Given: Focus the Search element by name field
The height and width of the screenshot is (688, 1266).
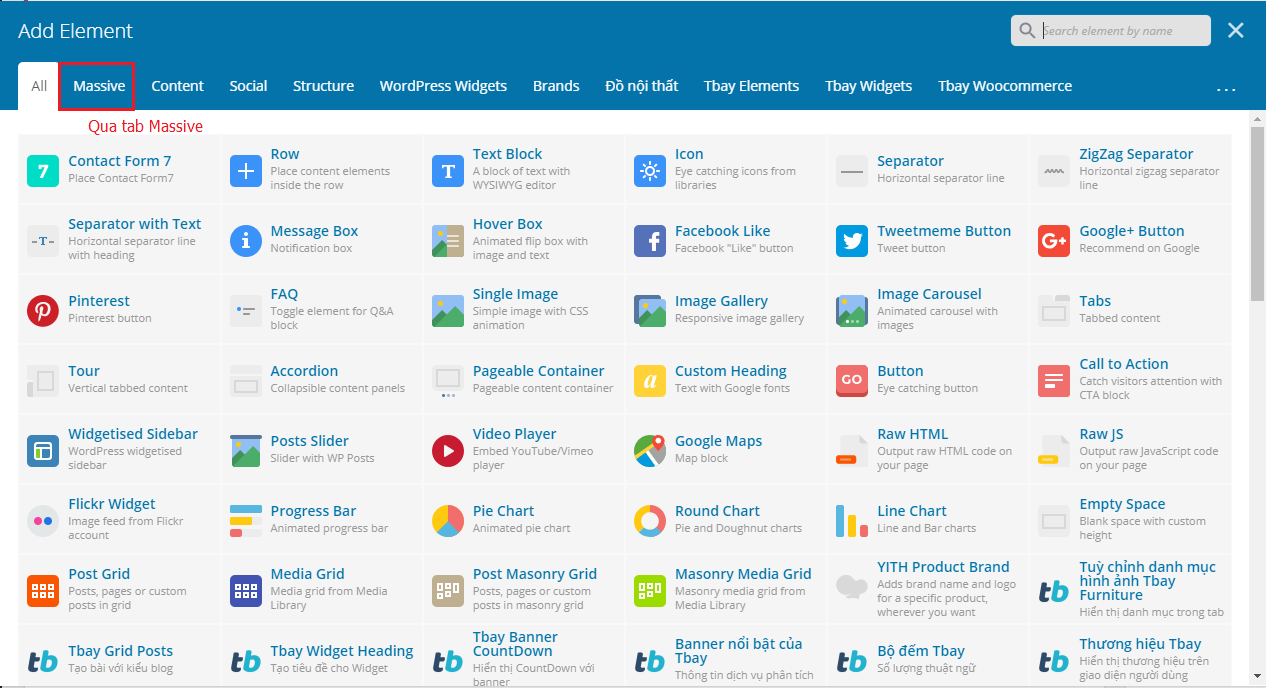Looking at the screenshot, I should click(x=1110, y=31).
